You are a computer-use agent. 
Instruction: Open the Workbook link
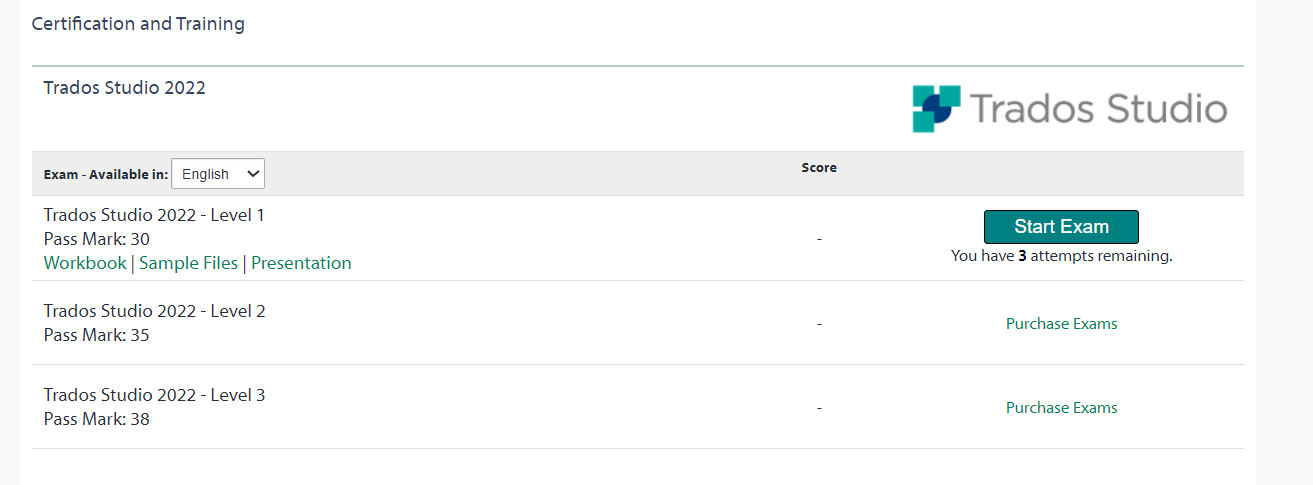point(85,263)
